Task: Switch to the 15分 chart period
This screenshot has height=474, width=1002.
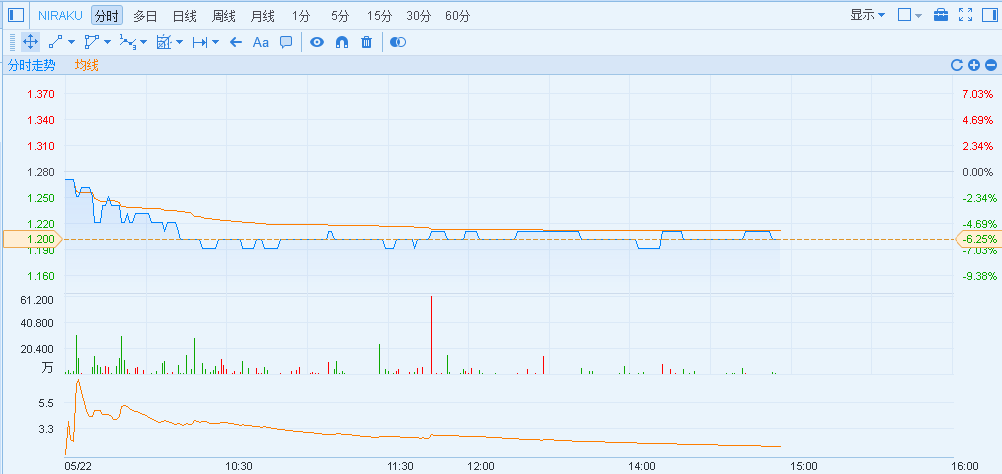Action: pos(380,16)
